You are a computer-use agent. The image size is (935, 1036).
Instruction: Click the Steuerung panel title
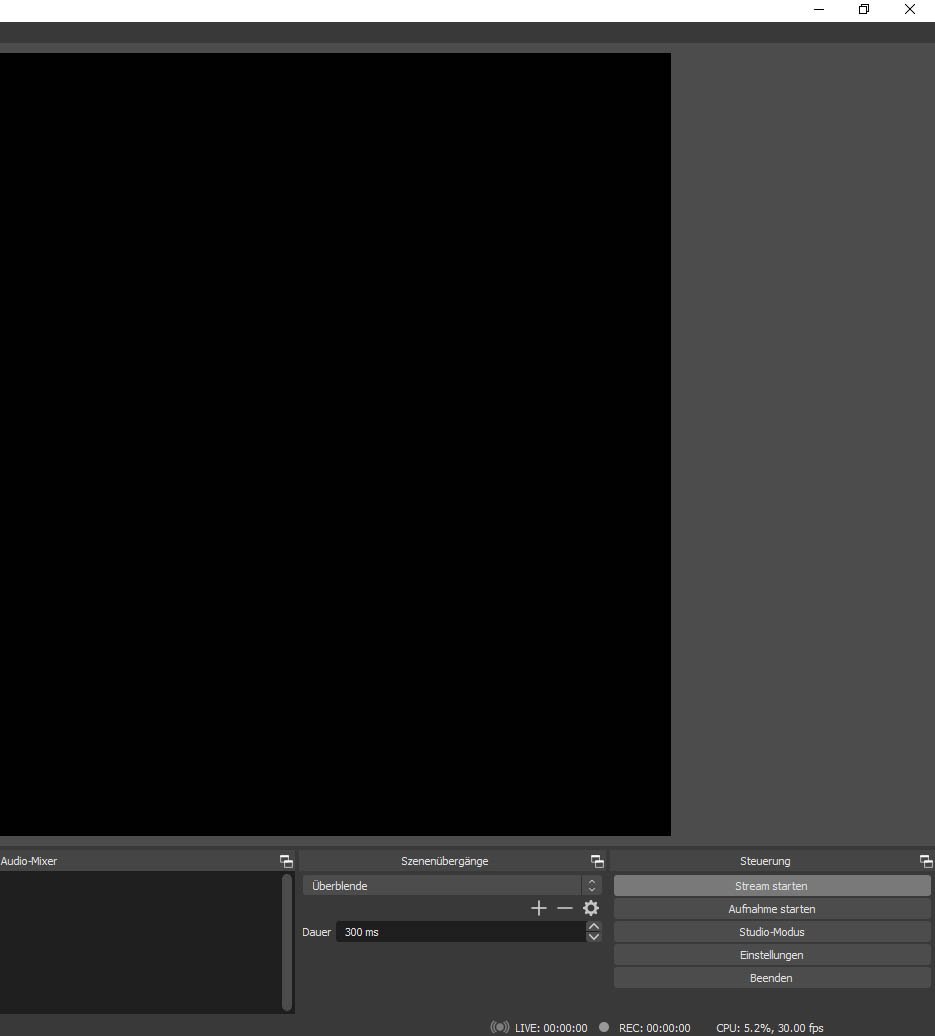click(765, 861)
